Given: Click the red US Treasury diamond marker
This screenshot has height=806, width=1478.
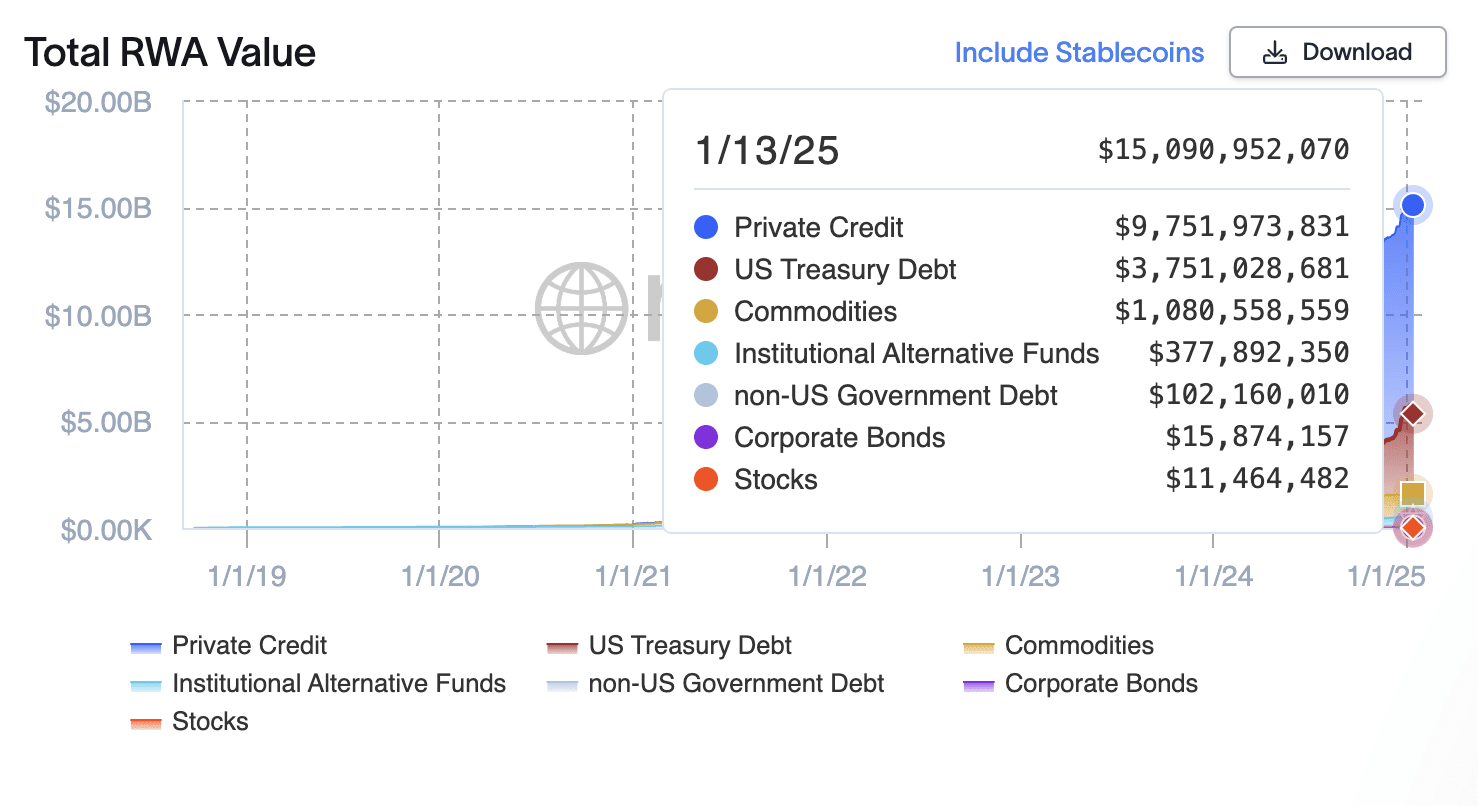Looking at the screenshot, I should pos(1412,414).
